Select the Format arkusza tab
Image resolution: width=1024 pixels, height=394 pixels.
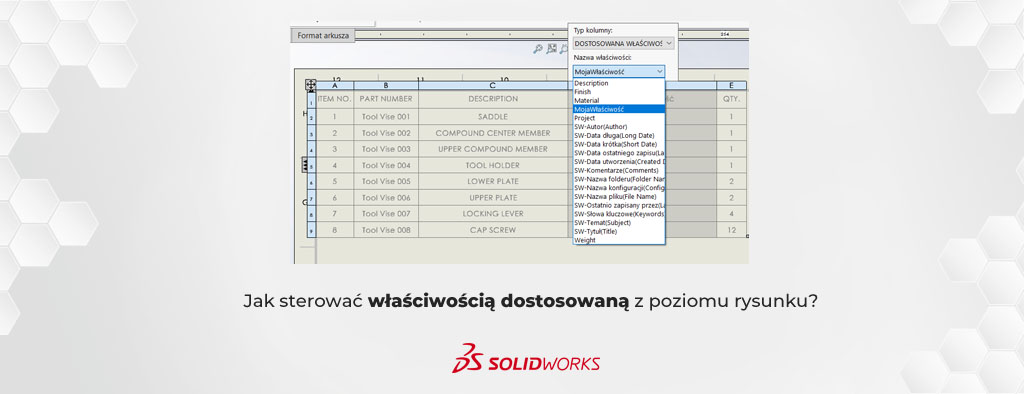coord(323,35)
